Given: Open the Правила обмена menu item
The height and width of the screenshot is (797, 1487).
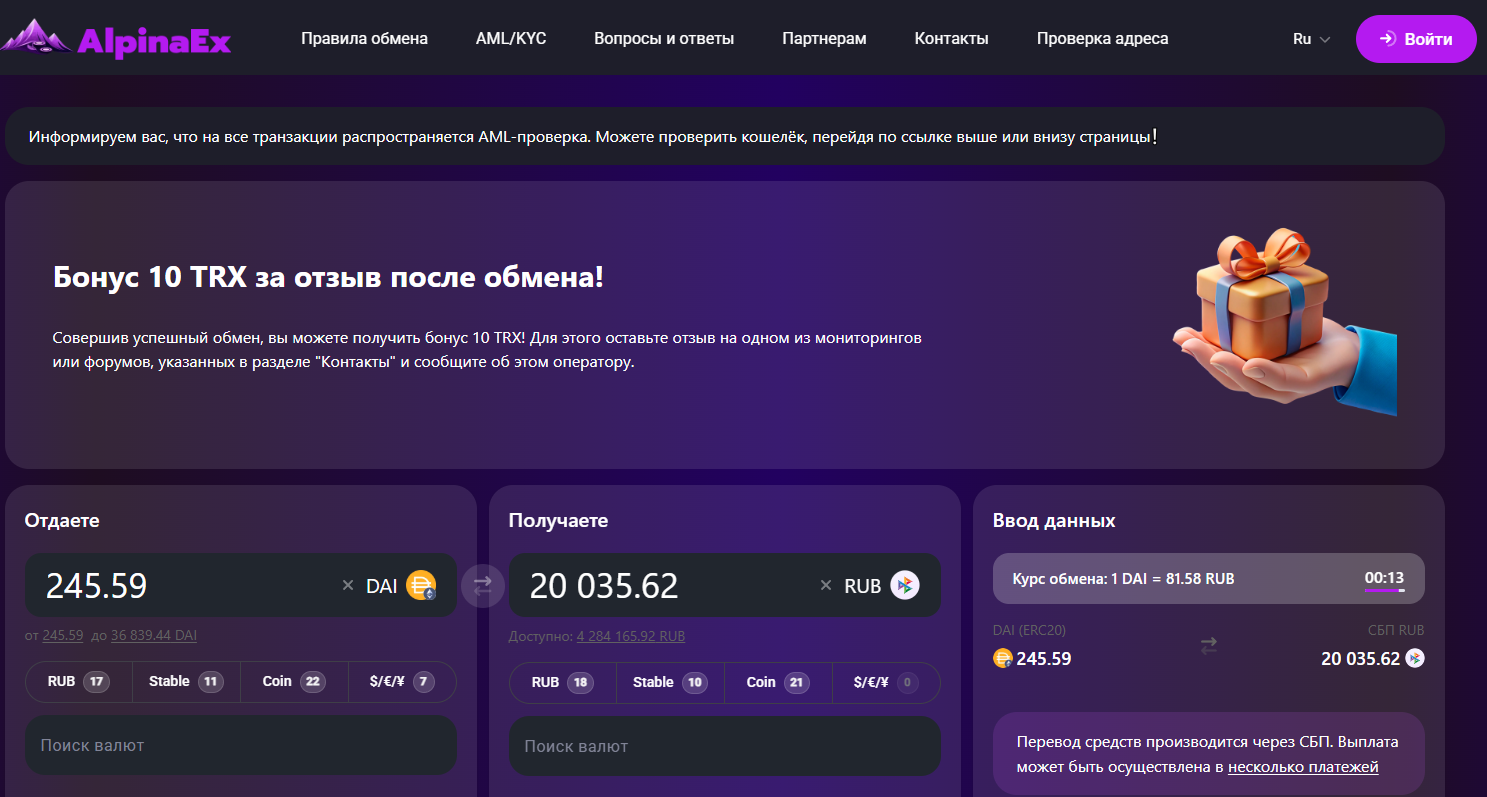Looking at the screenshot, I should click(x=364, y=39).
